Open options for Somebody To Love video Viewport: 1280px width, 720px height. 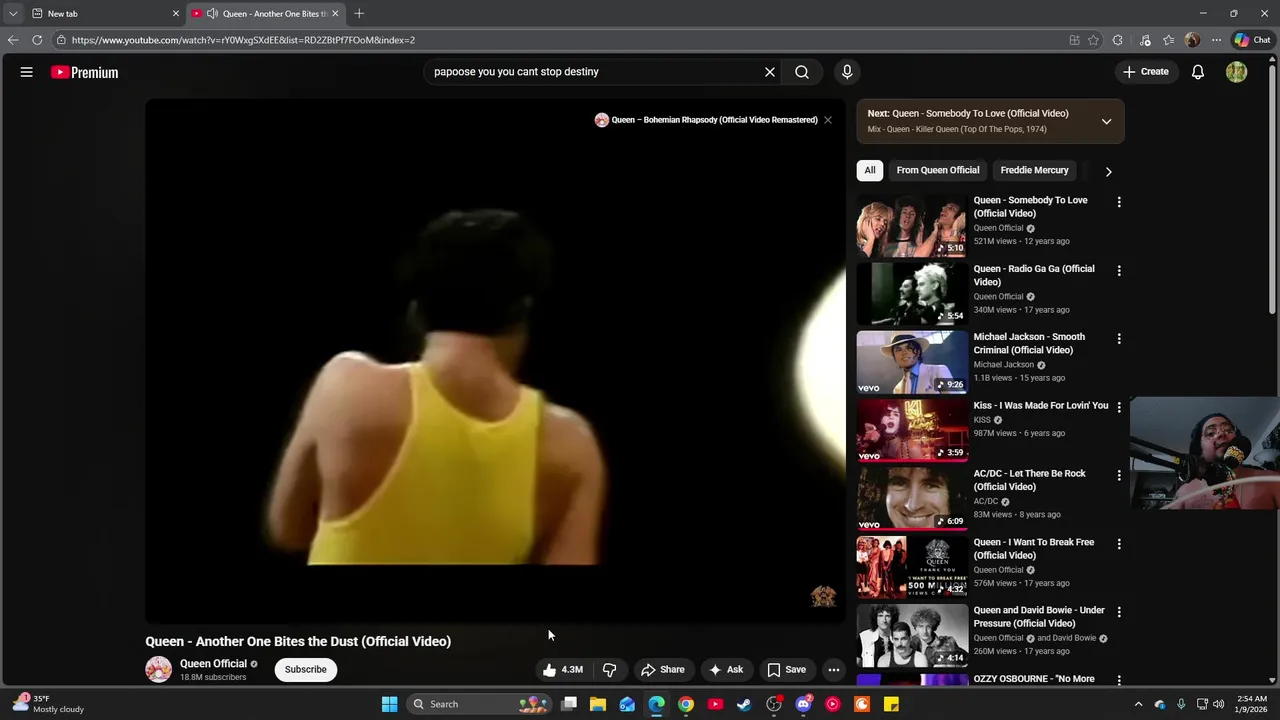[x=1119, y=202]
